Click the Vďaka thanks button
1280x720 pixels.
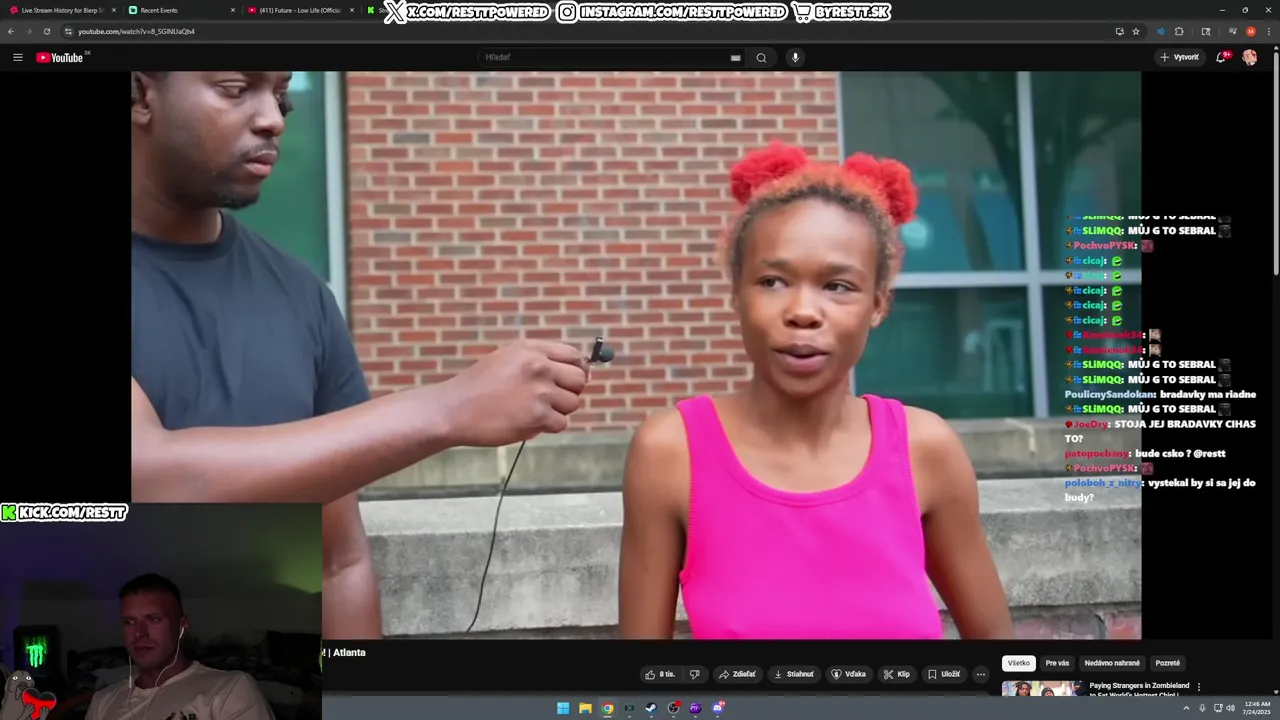coord(849,674)
